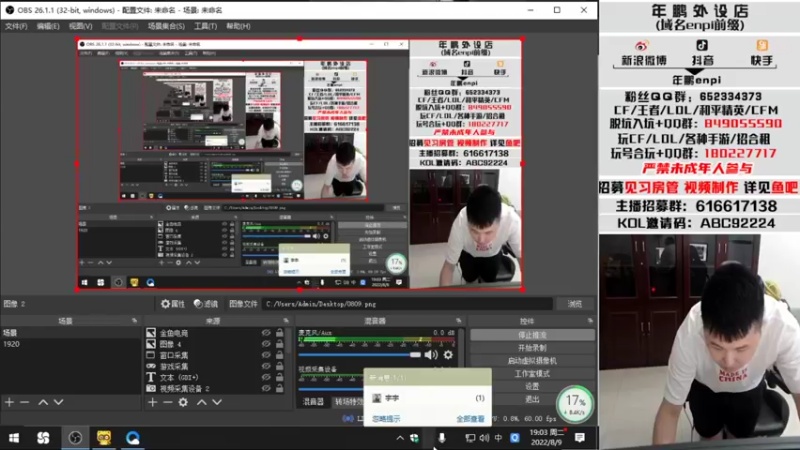
Task: Open the OBS icon in the taskbar
Action: tap(75, 438)
